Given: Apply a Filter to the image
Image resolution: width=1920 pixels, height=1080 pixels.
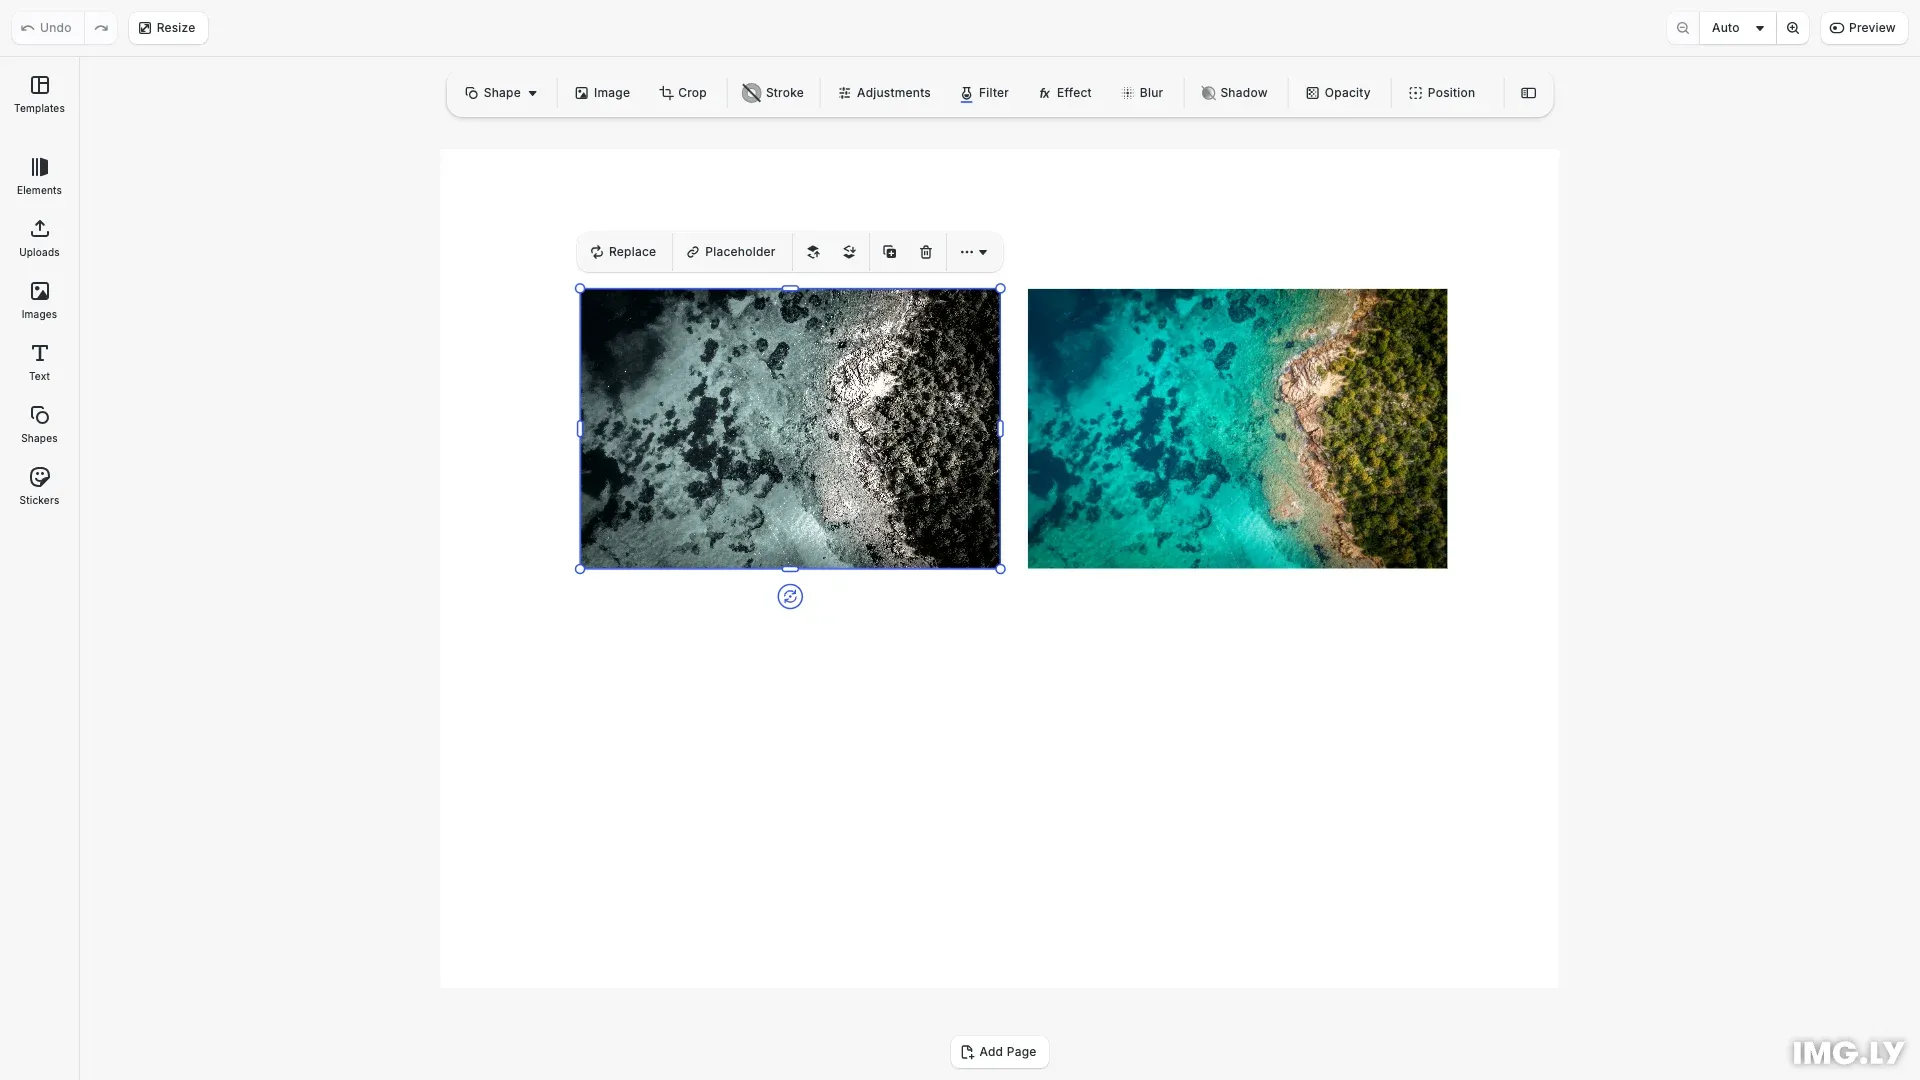Looking at the screenshot, I should click(x=984, y=92).
